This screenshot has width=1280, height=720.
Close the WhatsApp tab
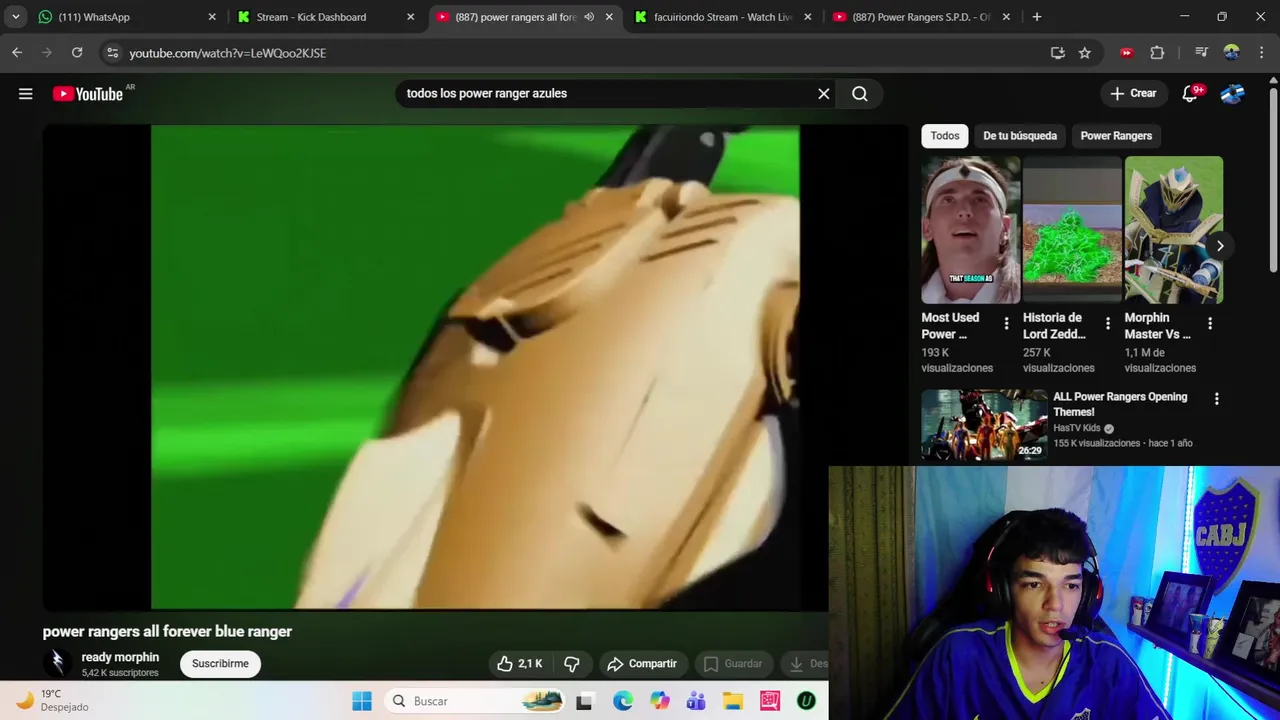tap(212, 17)
